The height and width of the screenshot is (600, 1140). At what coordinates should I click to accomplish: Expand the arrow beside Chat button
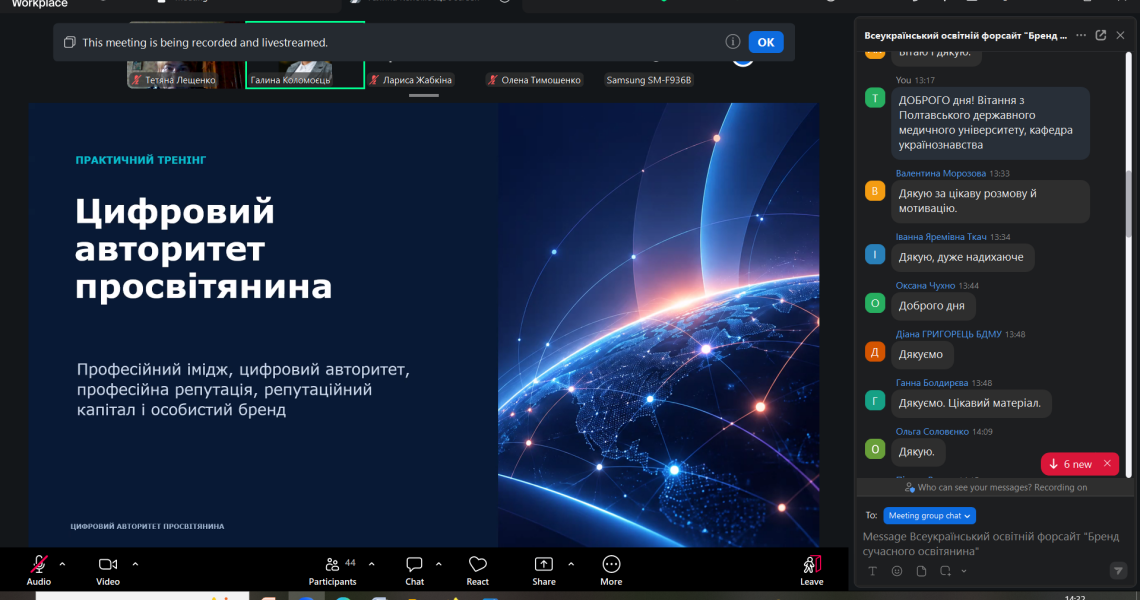(438, 564)
